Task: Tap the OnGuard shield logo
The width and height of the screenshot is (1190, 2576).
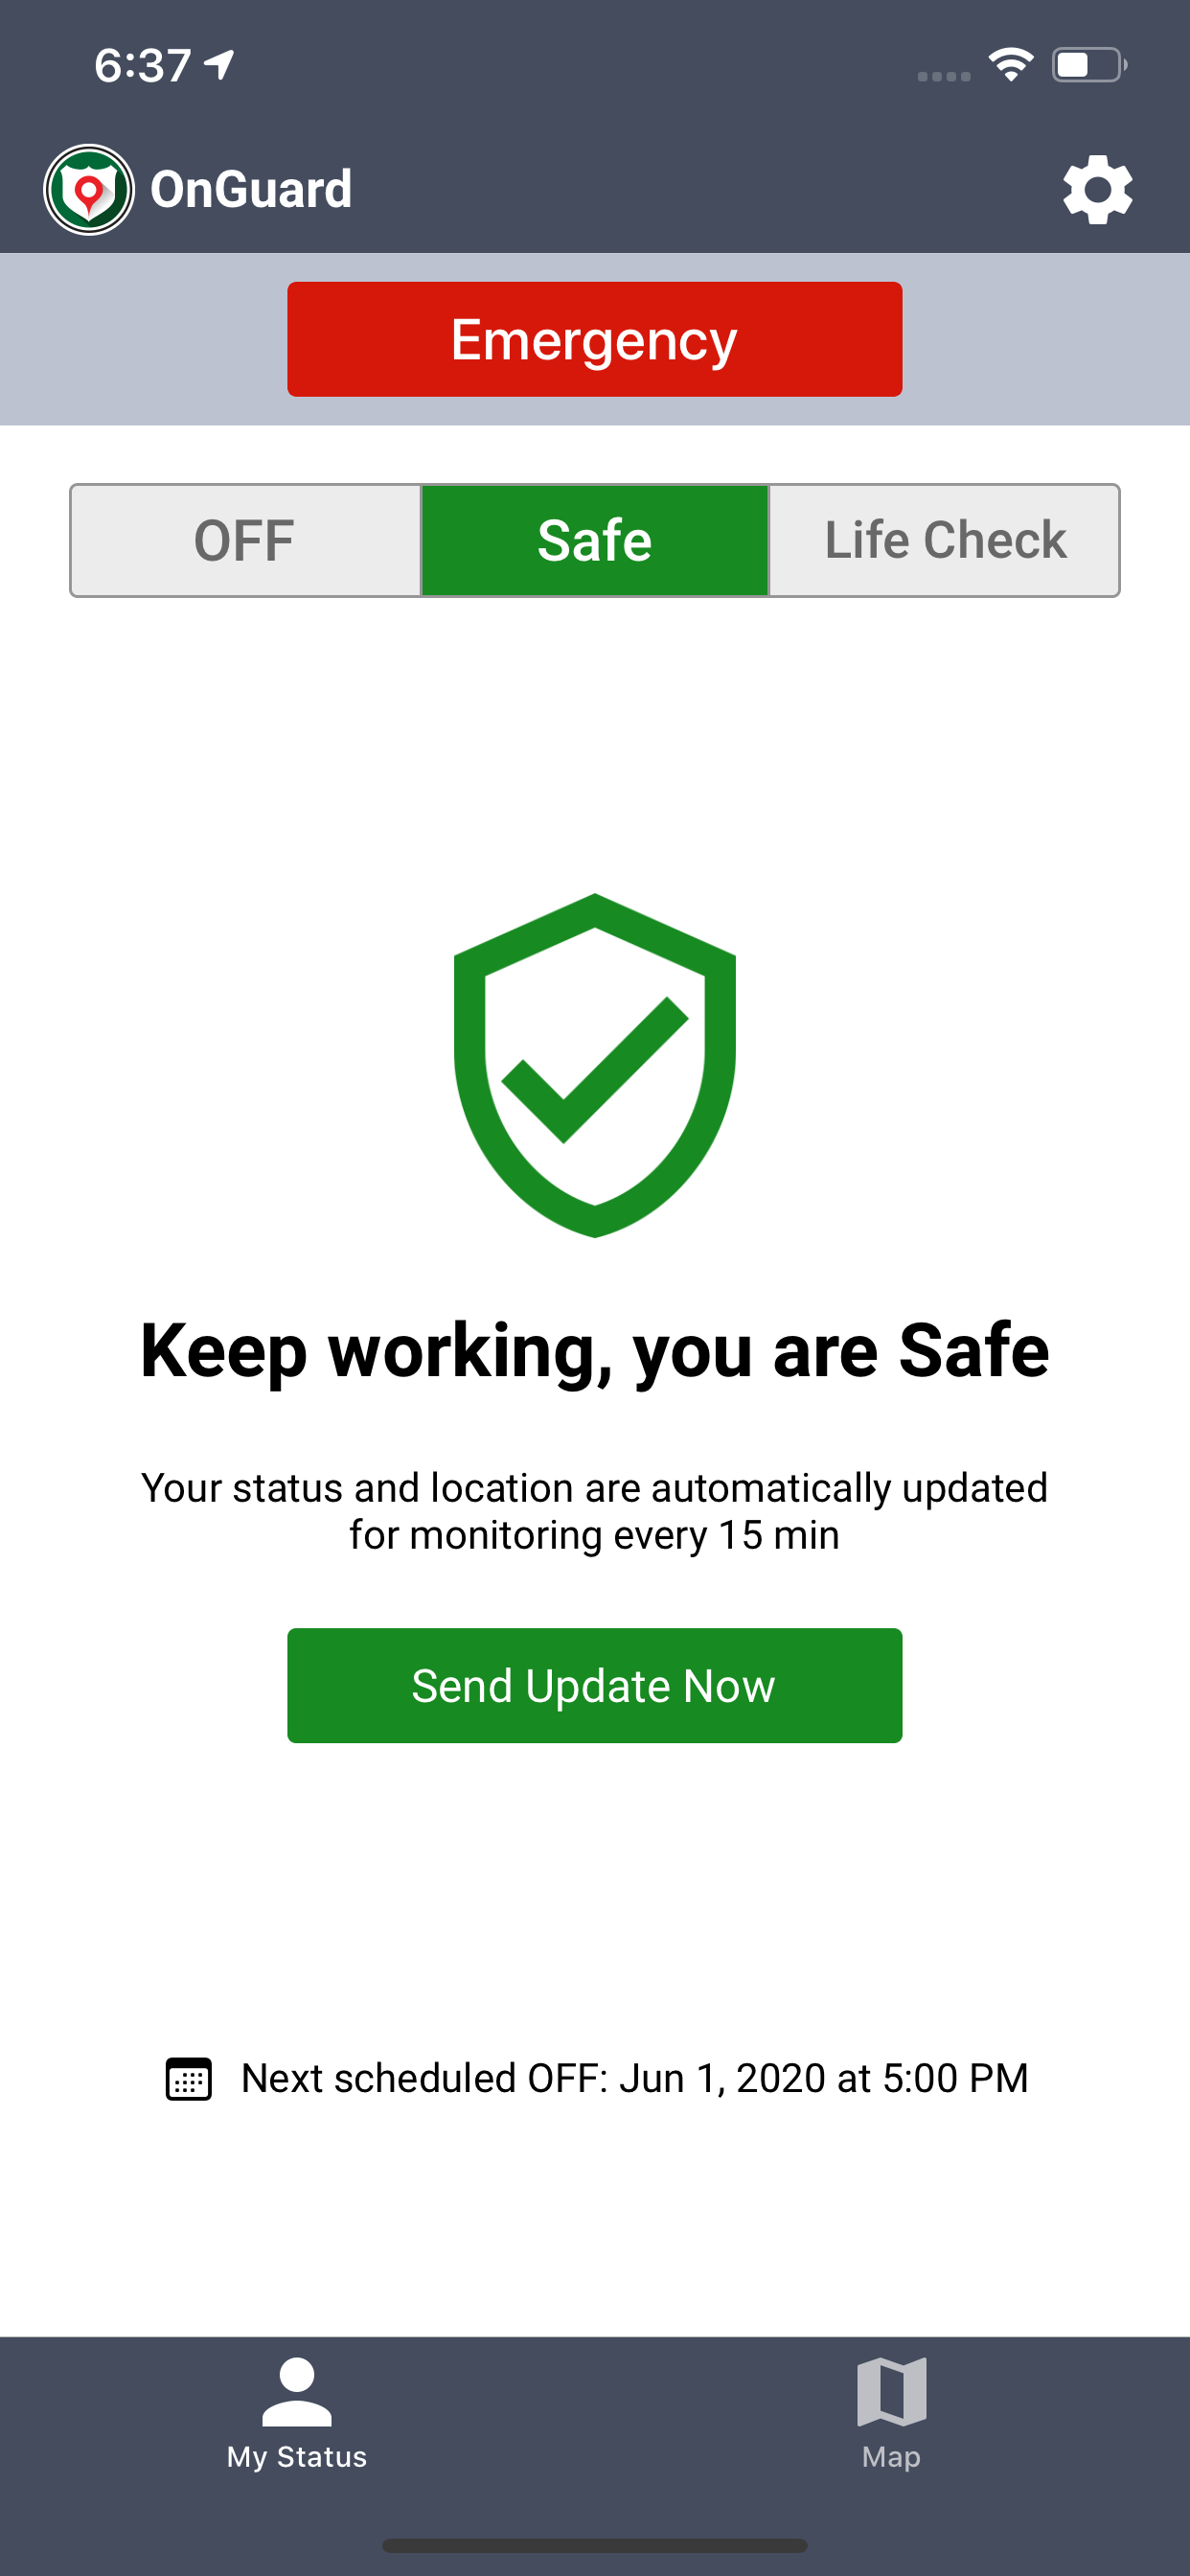Action: (89, 189)
